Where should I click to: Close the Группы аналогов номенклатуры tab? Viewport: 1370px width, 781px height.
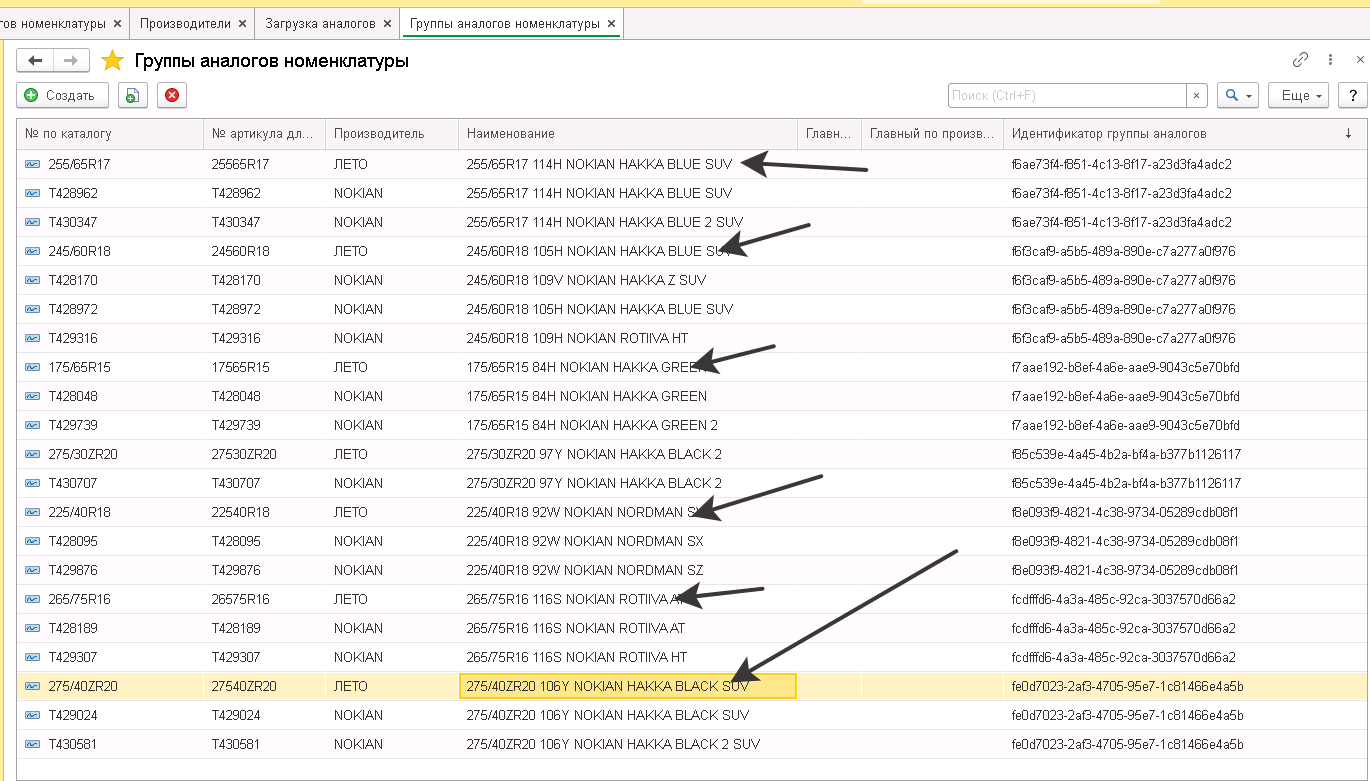(612, 23)
